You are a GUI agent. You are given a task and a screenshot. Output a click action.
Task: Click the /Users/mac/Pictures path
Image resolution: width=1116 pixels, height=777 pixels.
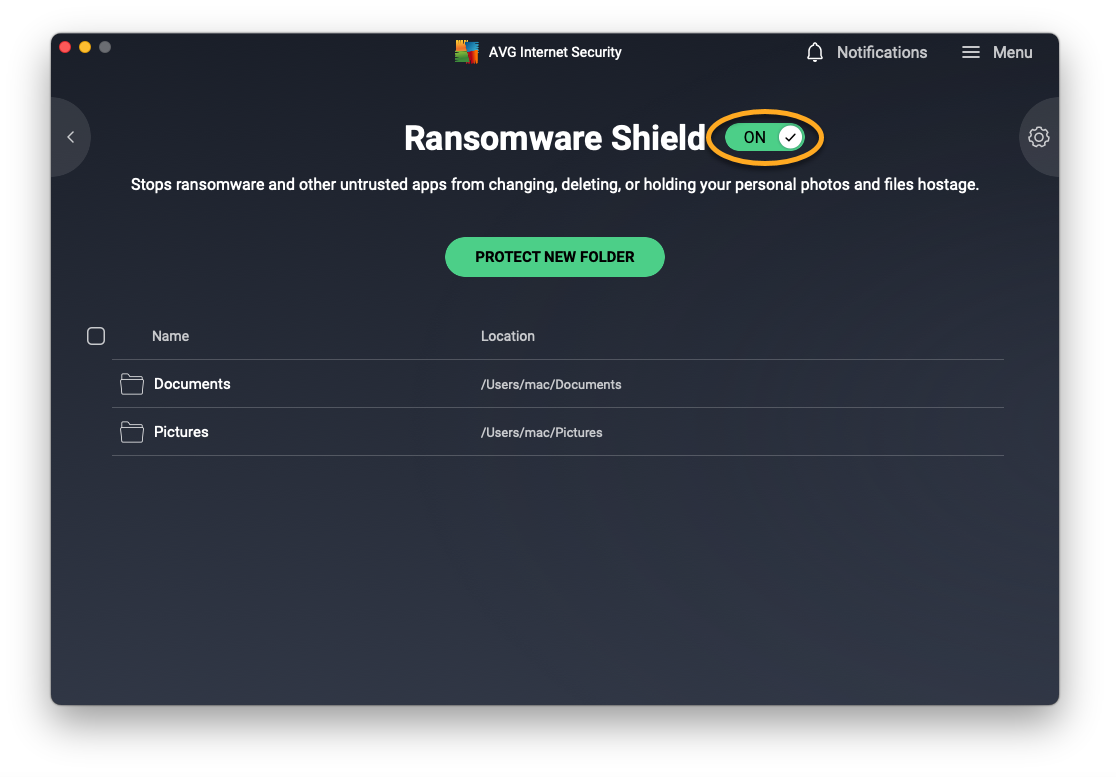pos(541,432)
